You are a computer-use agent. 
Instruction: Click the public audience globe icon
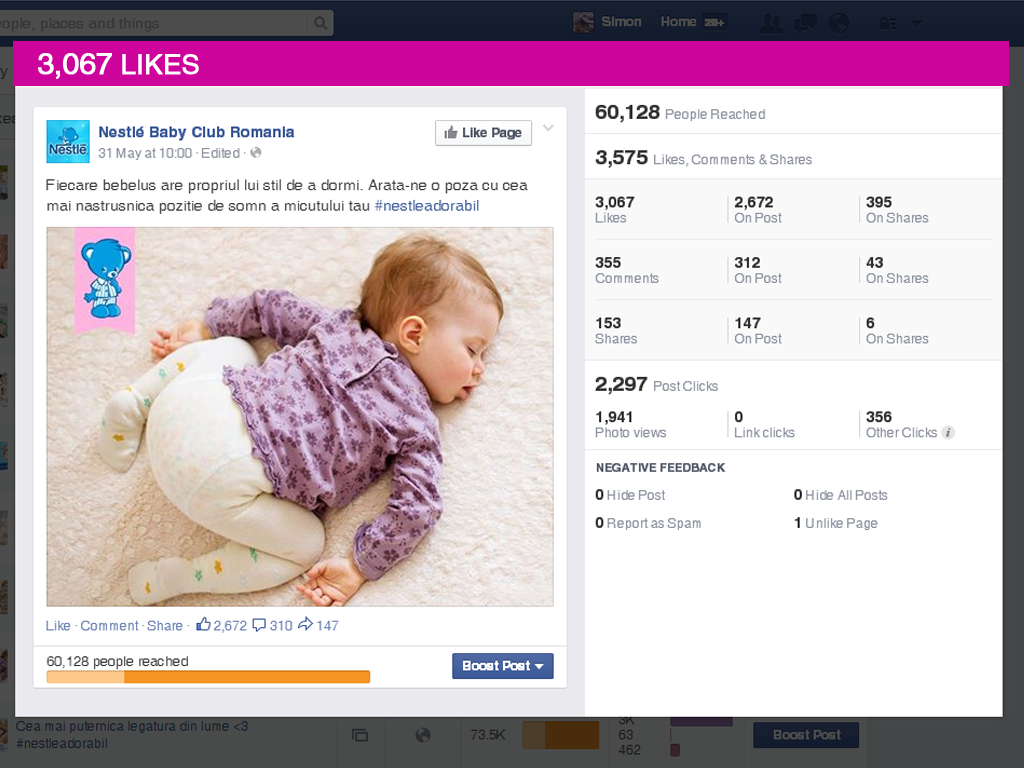point(256,153)
